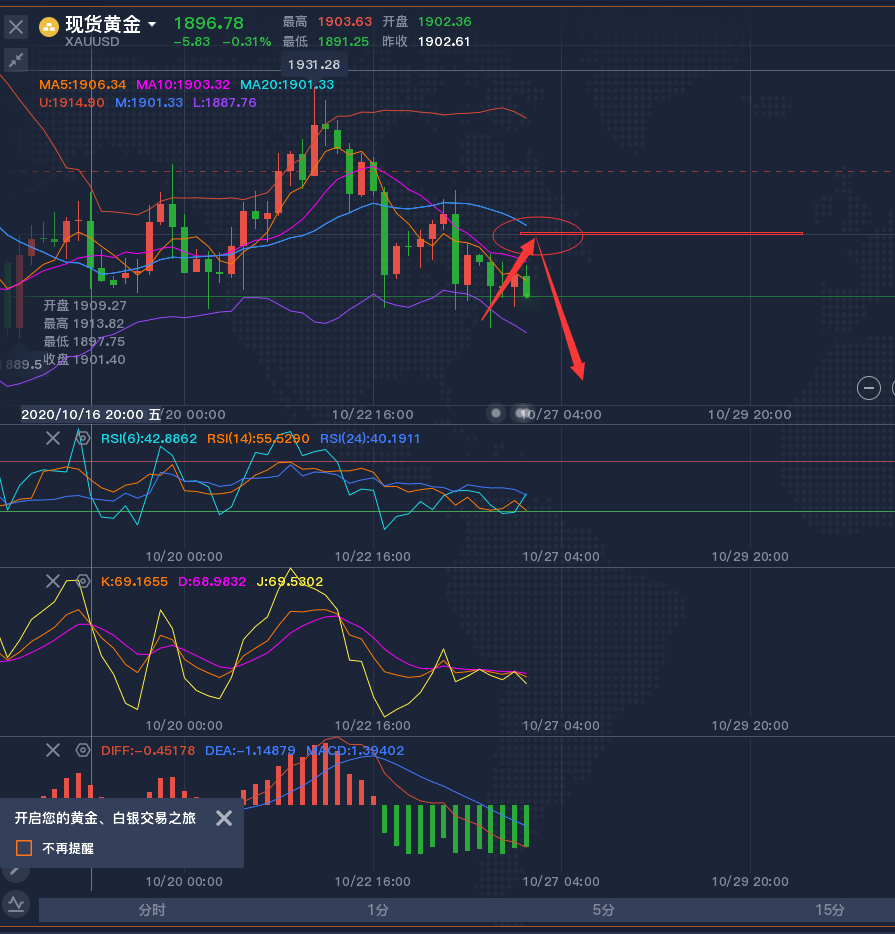Open MACD indicator settings gear

(83, 750)
